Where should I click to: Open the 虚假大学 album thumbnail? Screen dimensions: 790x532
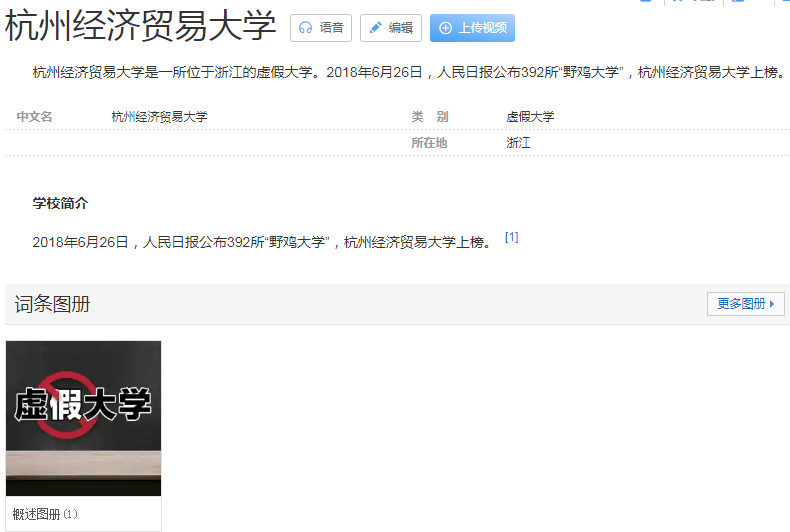(84, 418)
